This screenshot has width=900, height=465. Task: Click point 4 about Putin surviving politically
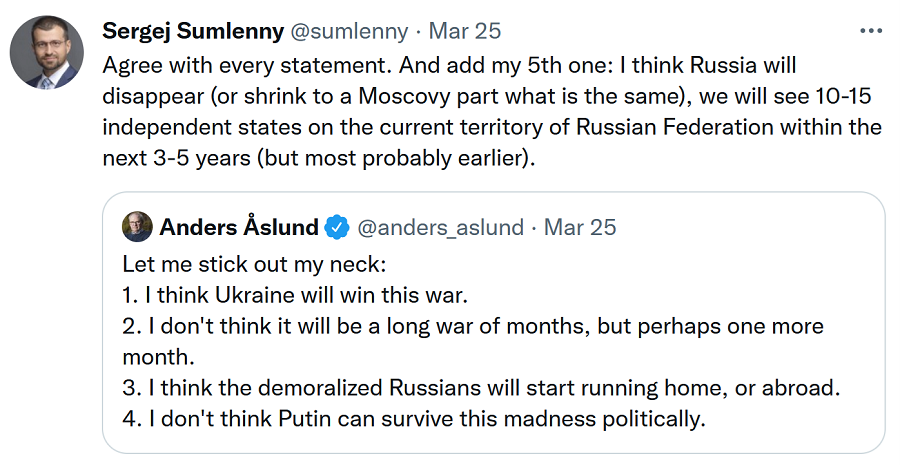pos(413,419)
